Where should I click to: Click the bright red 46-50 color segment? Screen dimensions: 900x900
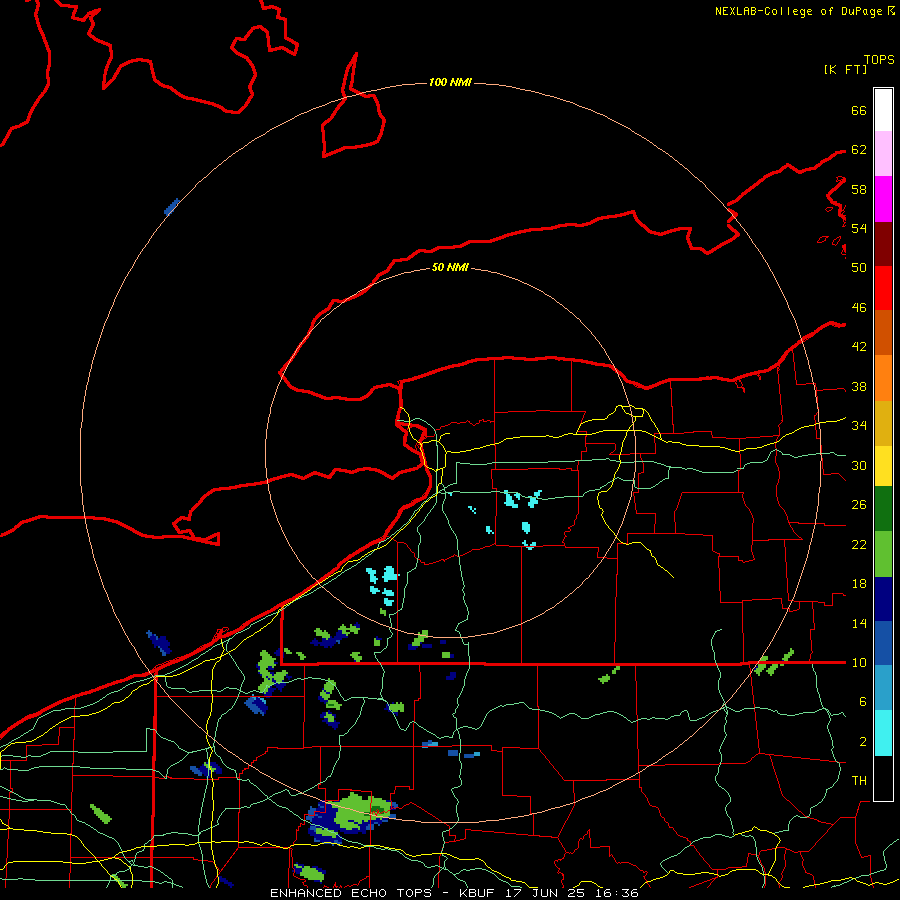click(x=883, y=288)
